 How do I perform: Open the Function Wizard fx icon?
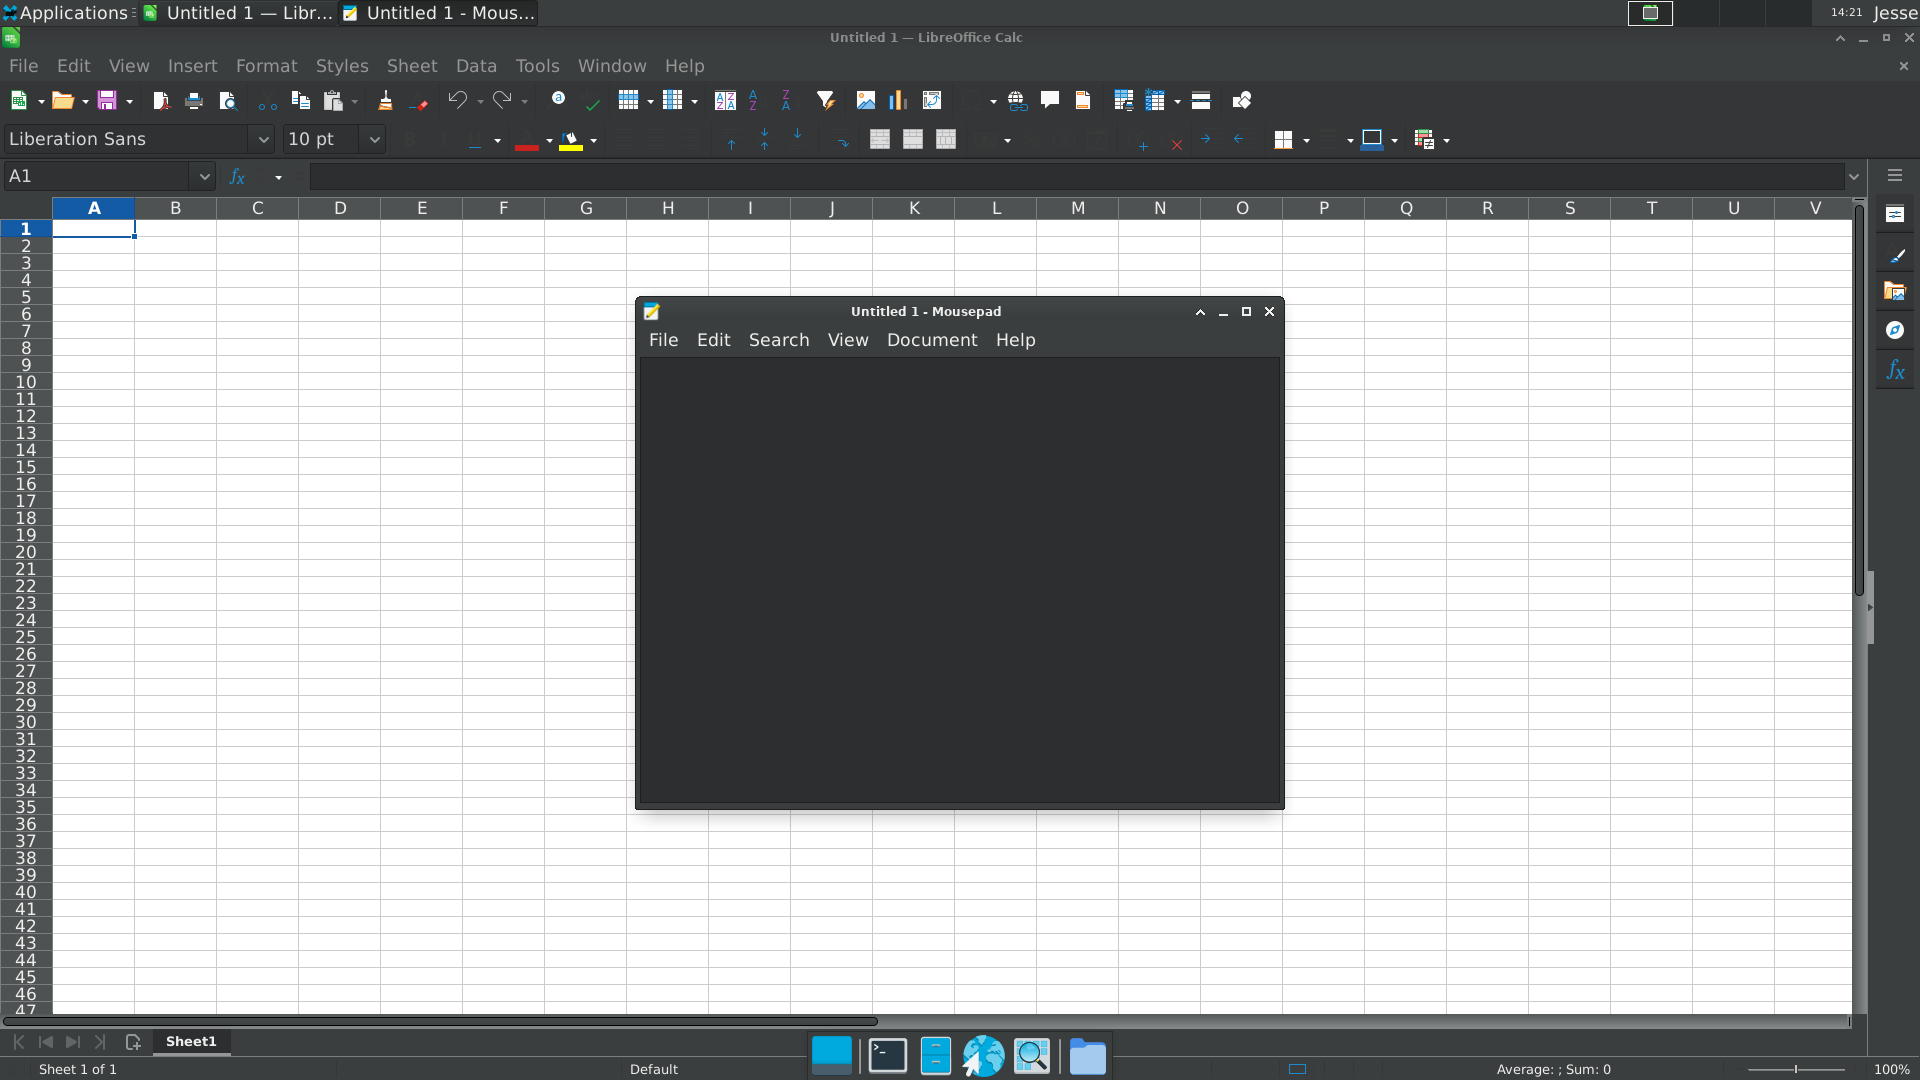[x=237, y=176]
